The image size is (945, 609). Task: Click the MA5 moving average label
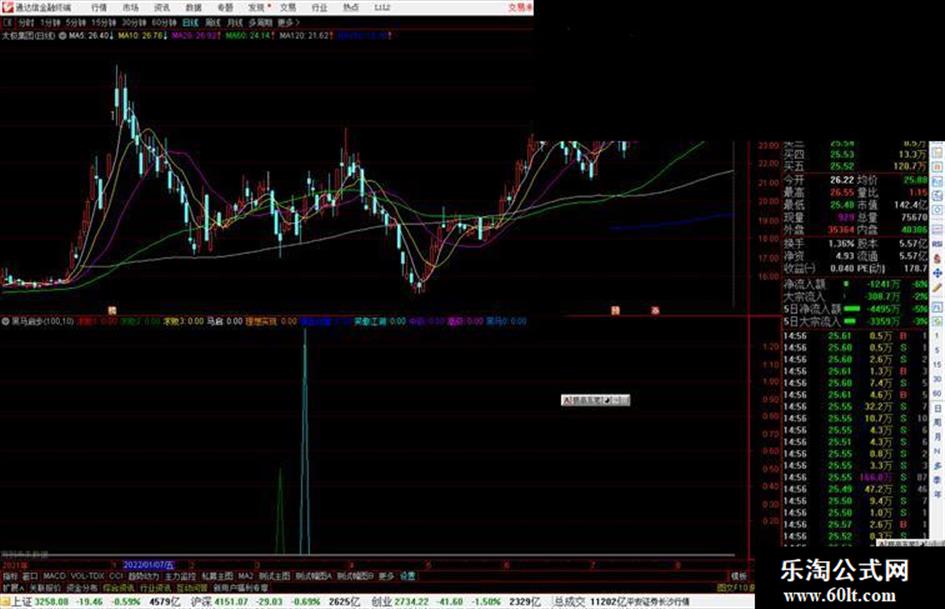[92, 36]
